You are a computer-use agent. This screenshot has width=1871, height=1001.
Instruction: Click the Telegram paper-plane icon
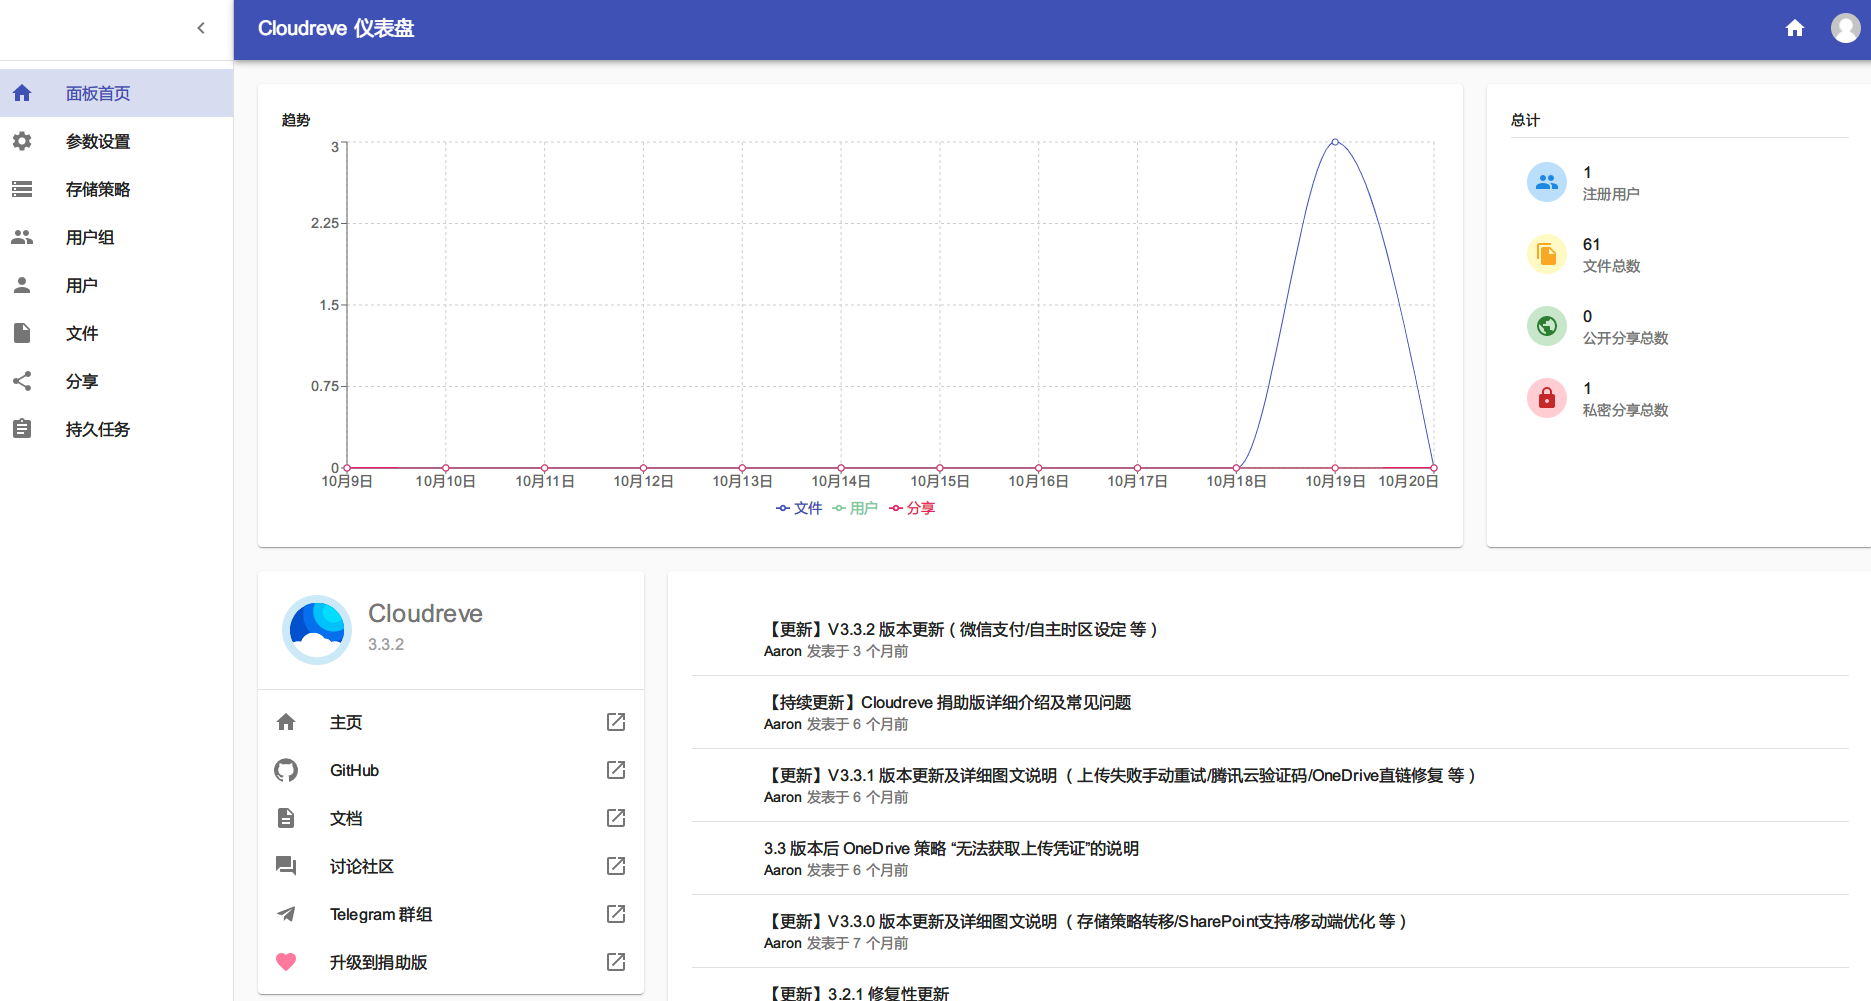point(286,914)
